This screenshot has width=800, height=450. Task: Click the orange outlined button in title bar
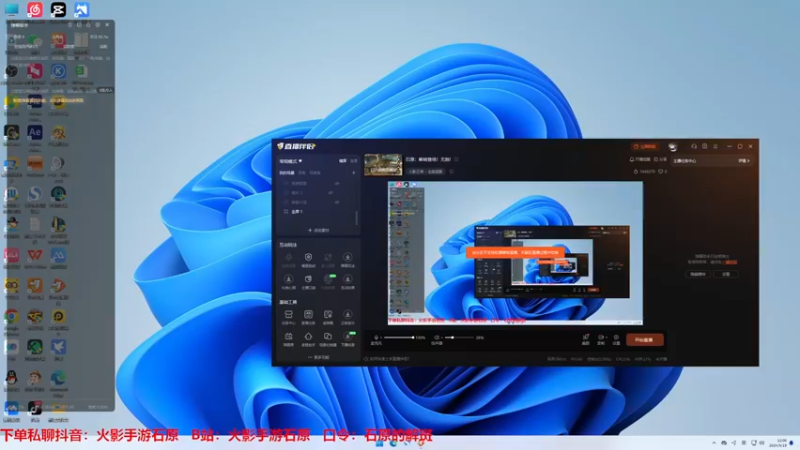pyautogui.click(x=645, y=146)
